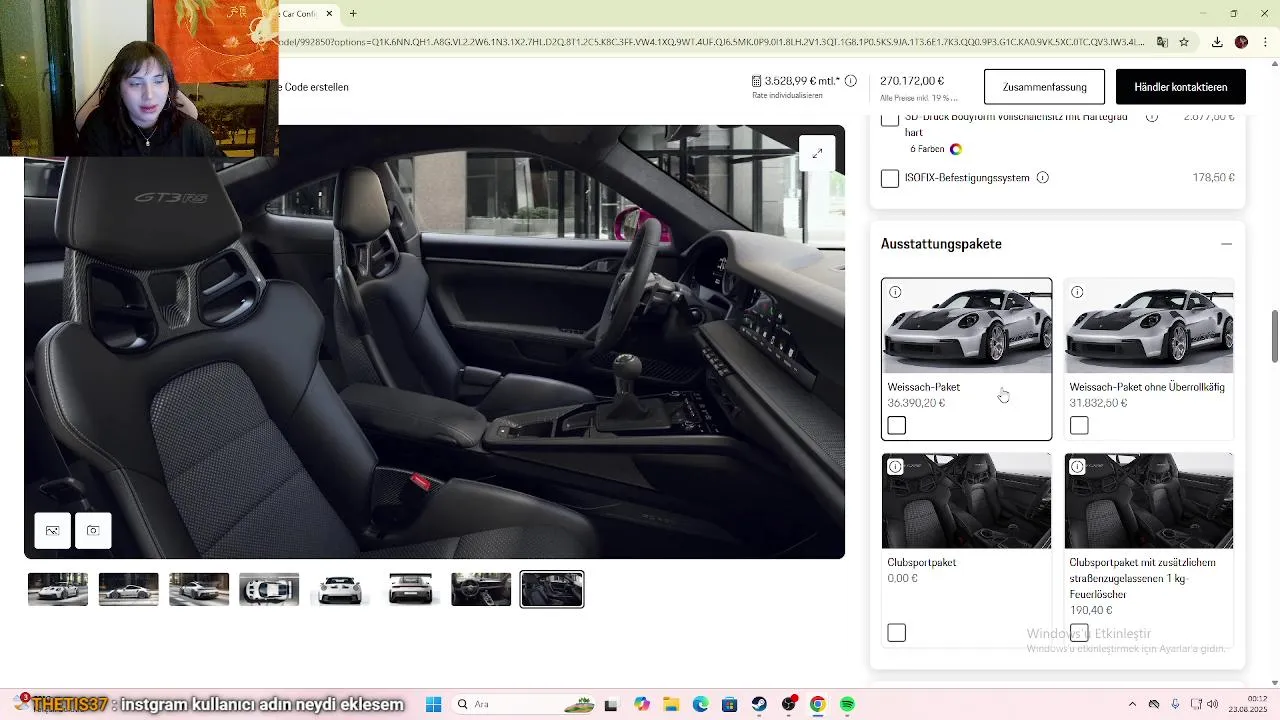Open the Chrome profile avatar
The width and height of the screenshot is (1280, 720).
coord(1241,42)
